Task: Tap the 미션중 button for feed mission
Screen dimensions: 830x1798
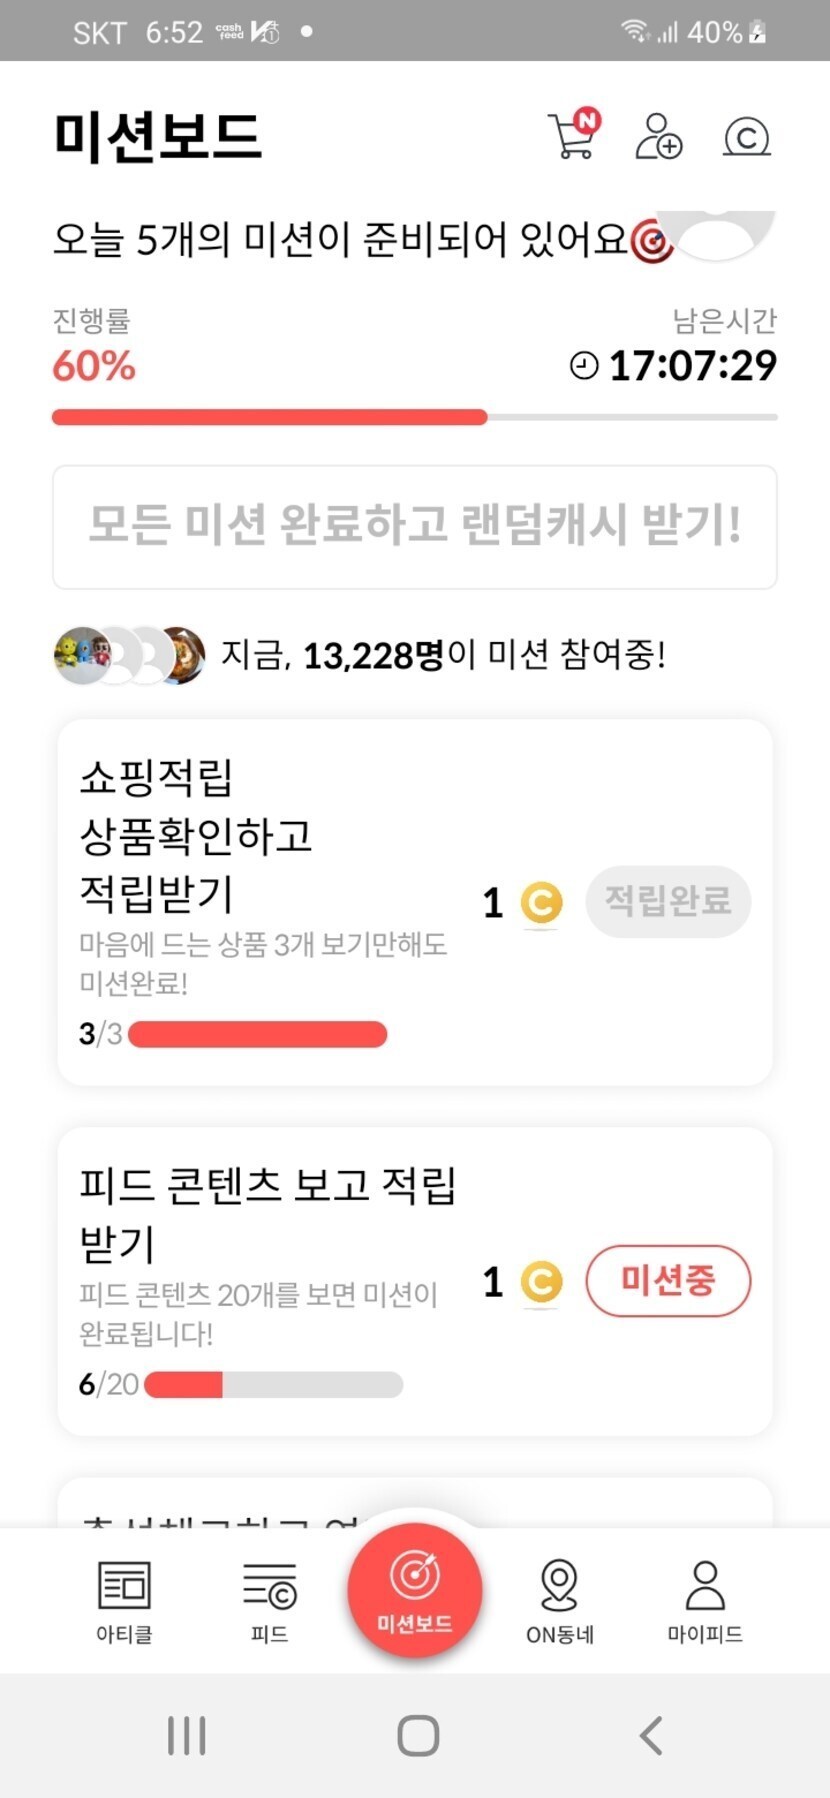Action: point(668,1281)
